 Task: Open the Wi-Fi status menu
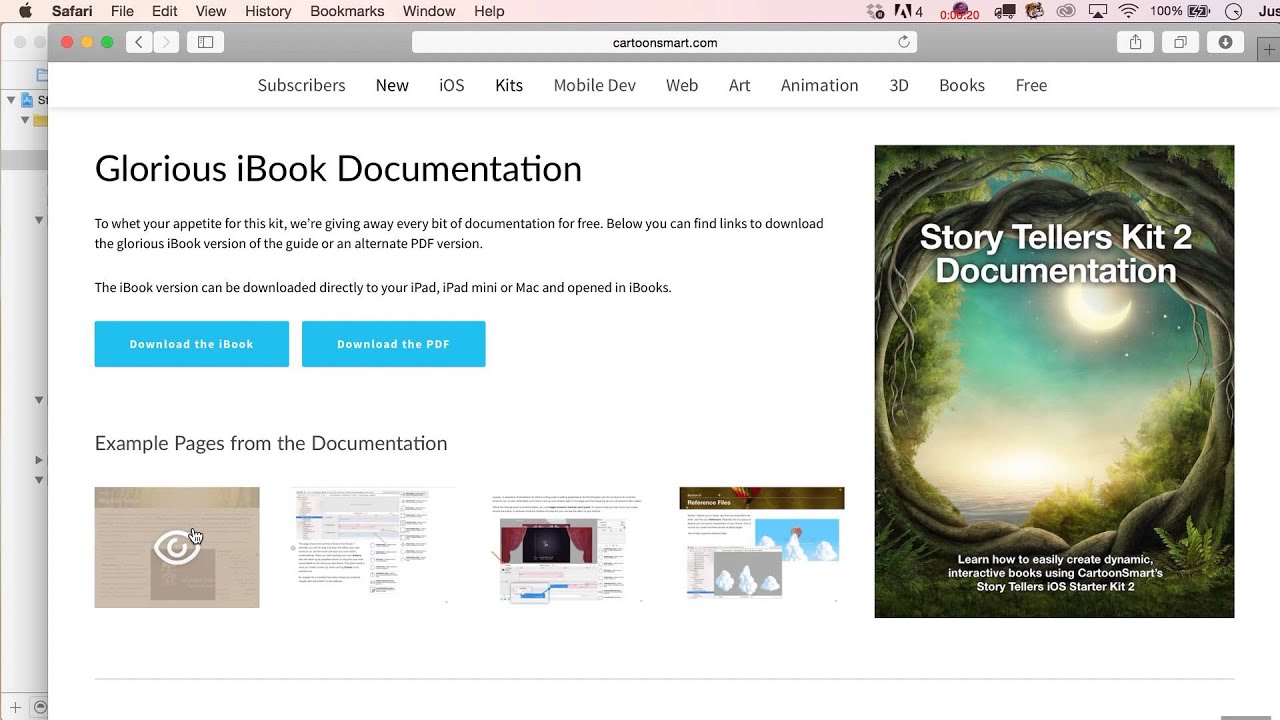1128,11
